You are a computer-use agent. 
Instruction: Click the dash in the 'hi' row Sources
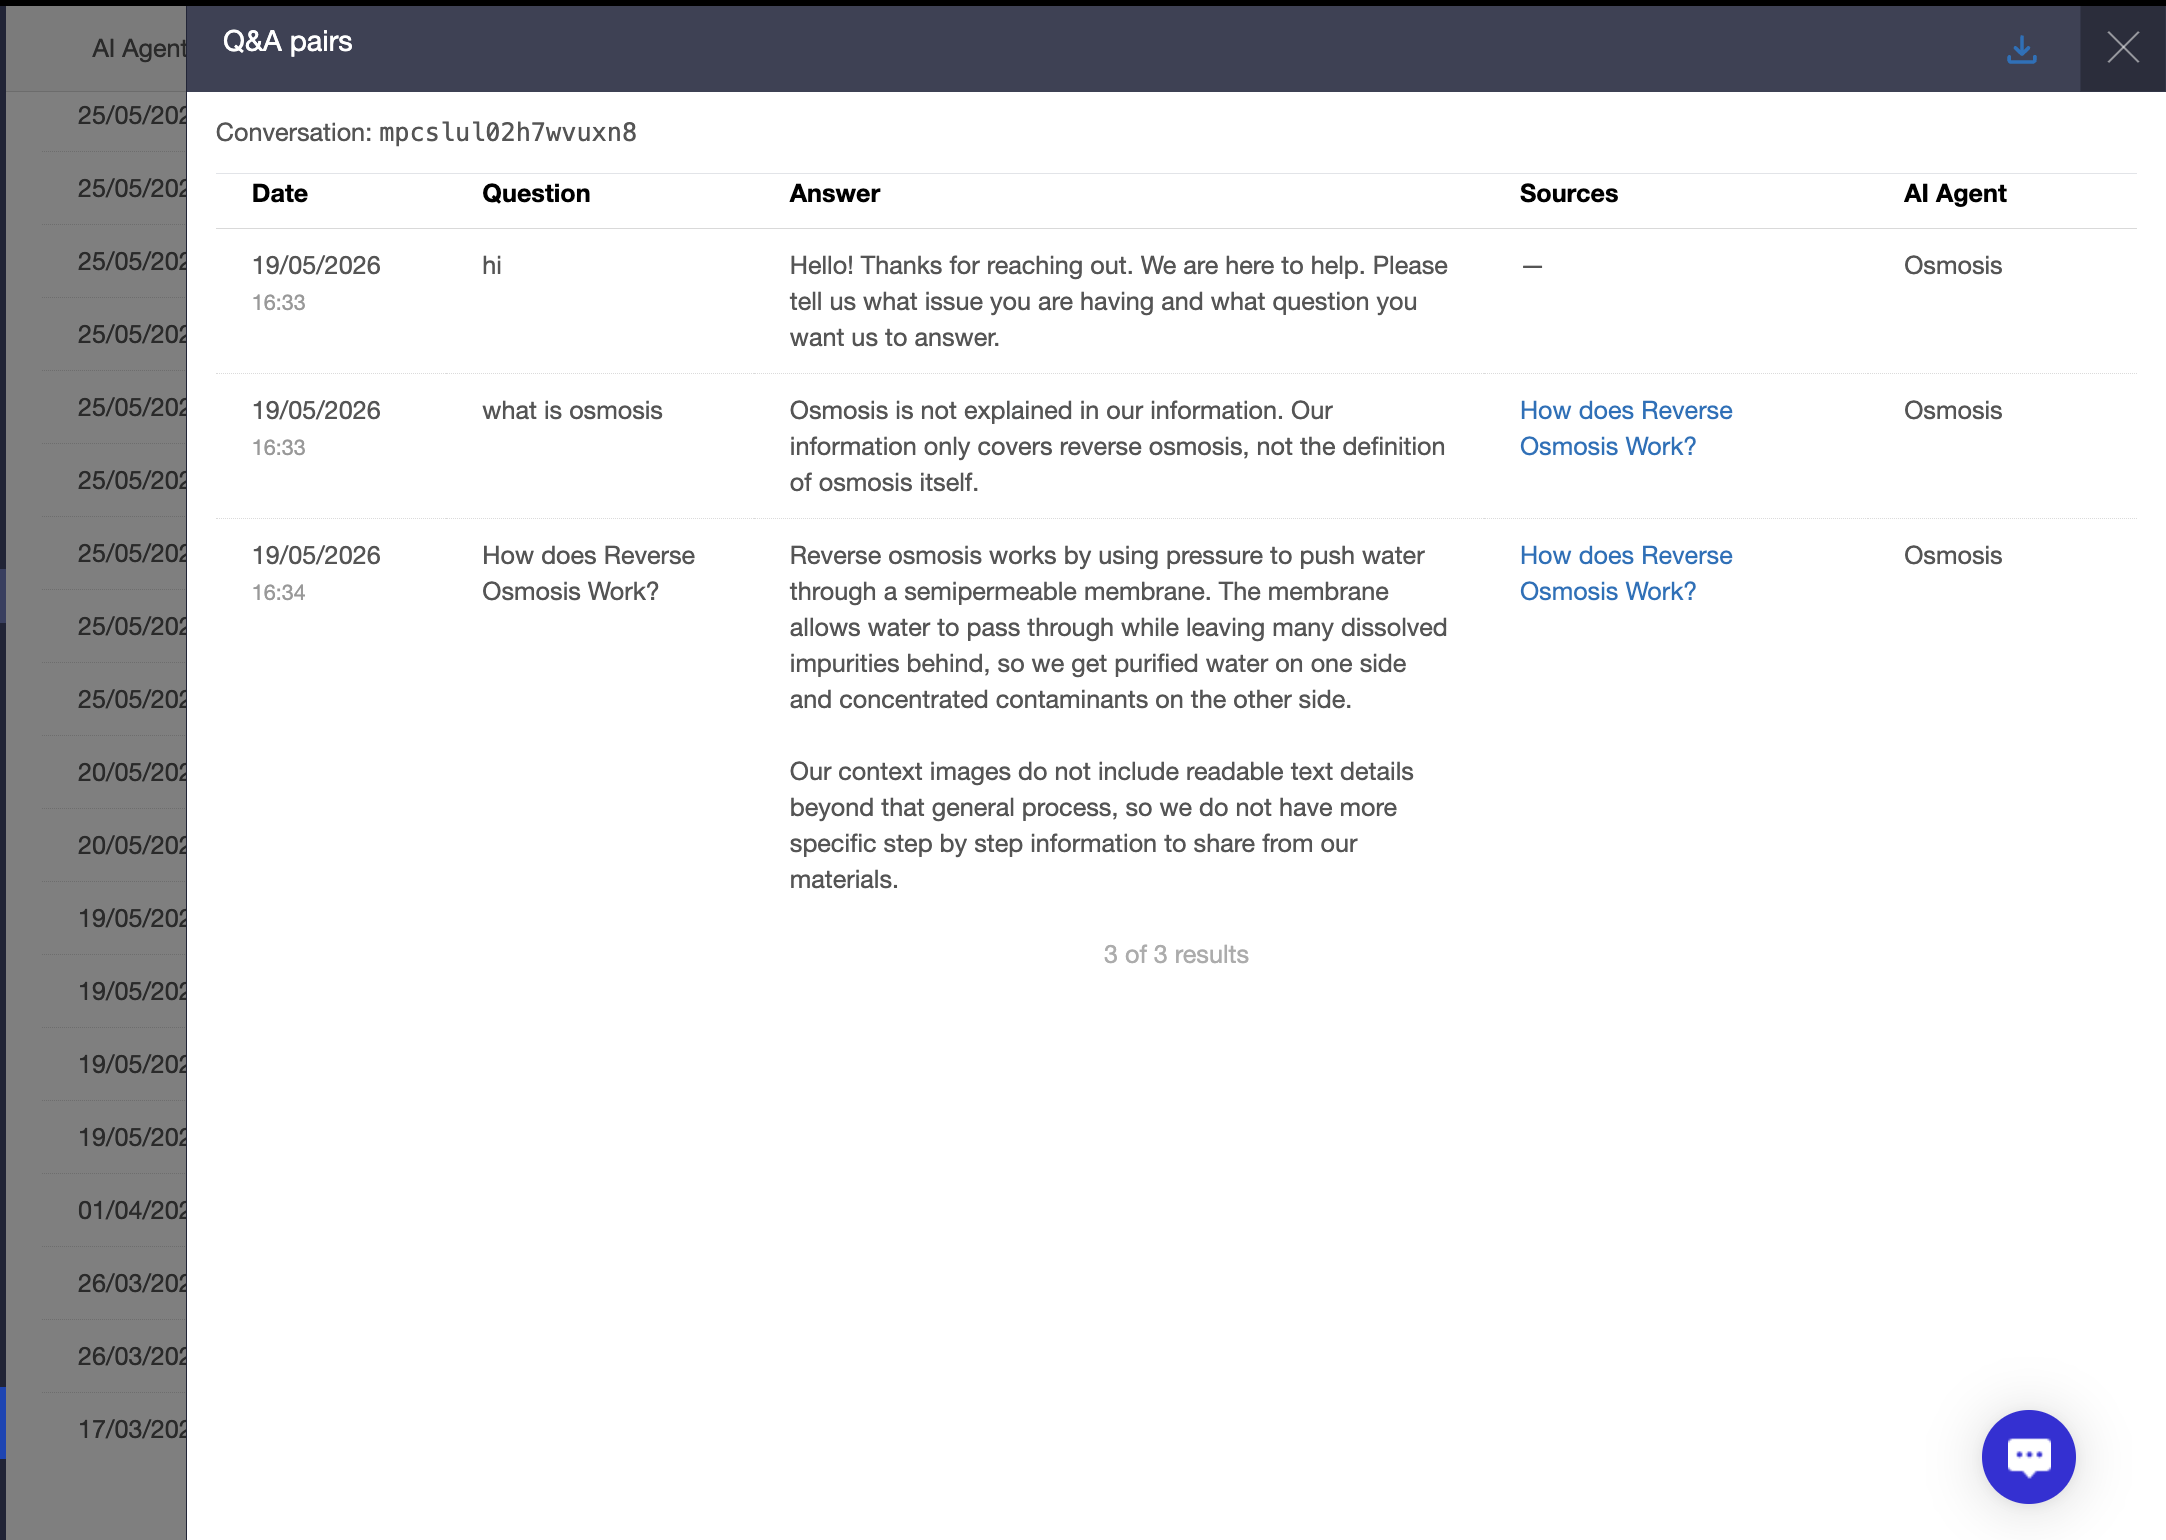[x=1531, y=266]
